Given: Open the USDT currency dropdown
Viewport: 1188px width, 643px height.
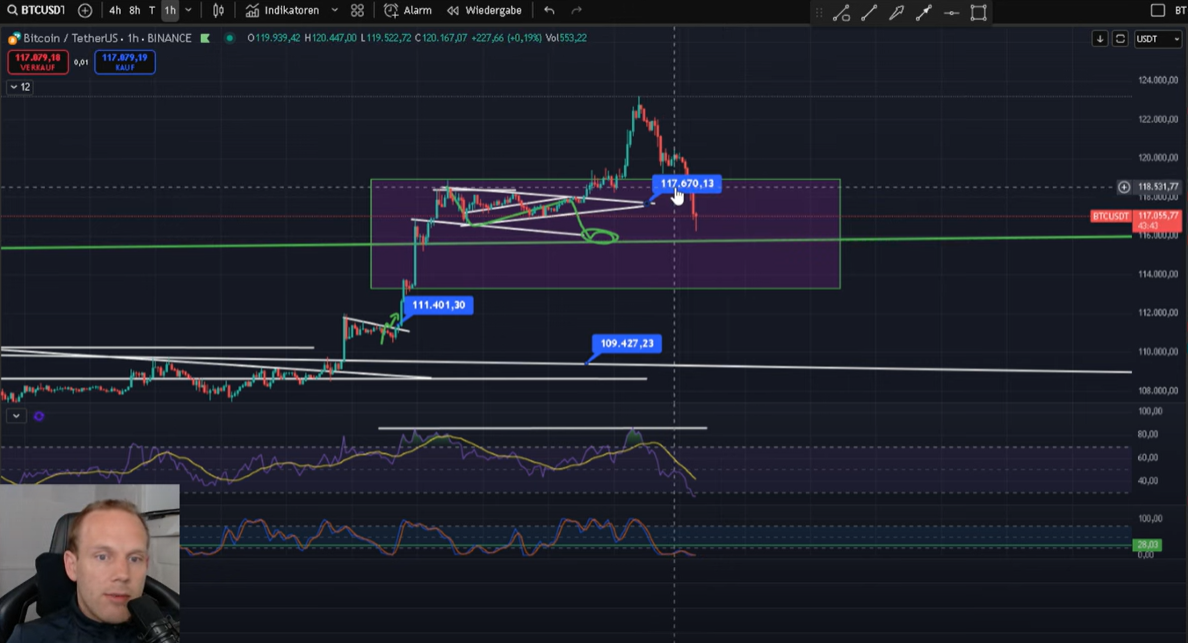Looking at the screenshot, I should 1158,39.
